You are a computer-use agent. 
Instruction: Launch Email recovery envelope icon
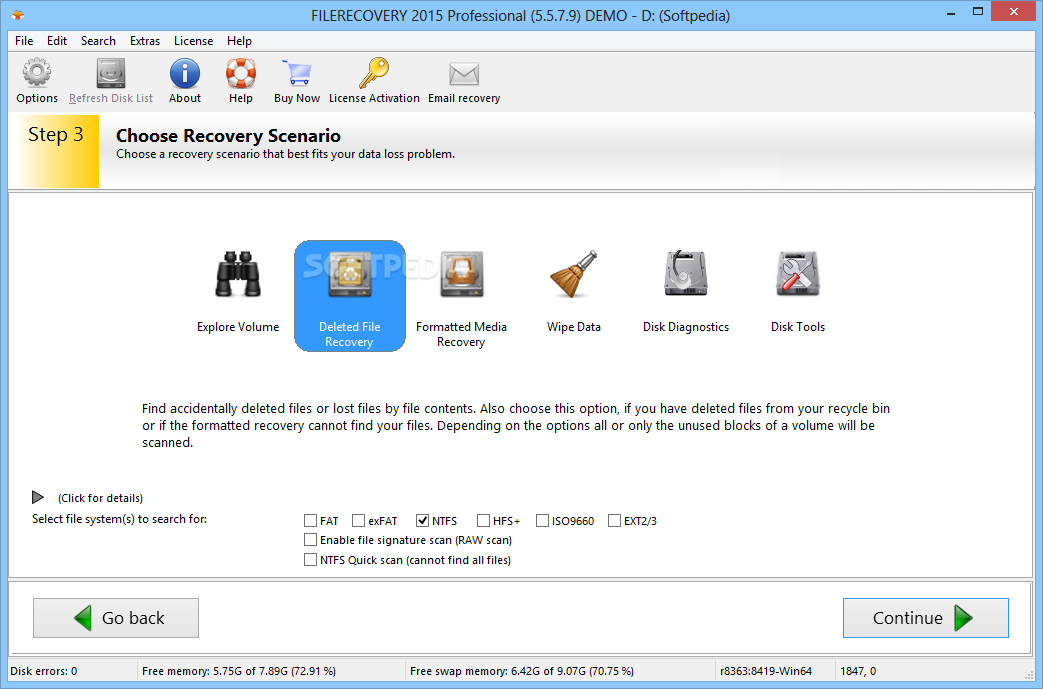click(464, 74)
